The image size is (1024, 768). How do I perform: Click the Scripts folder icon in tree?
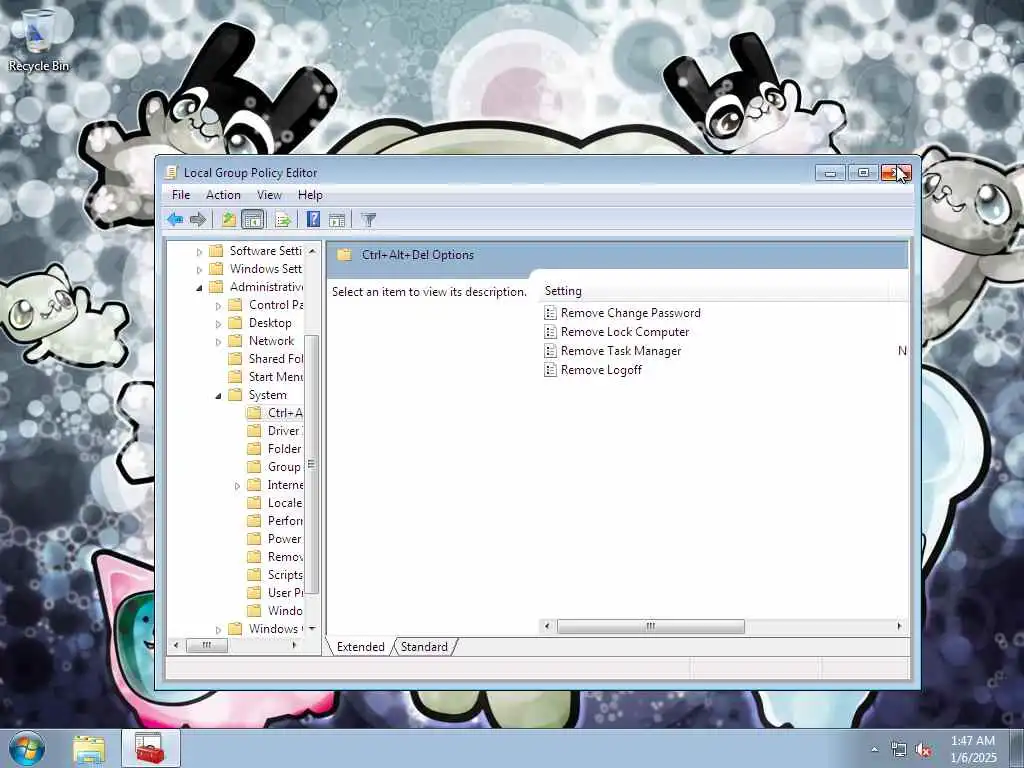coord(254,575)
